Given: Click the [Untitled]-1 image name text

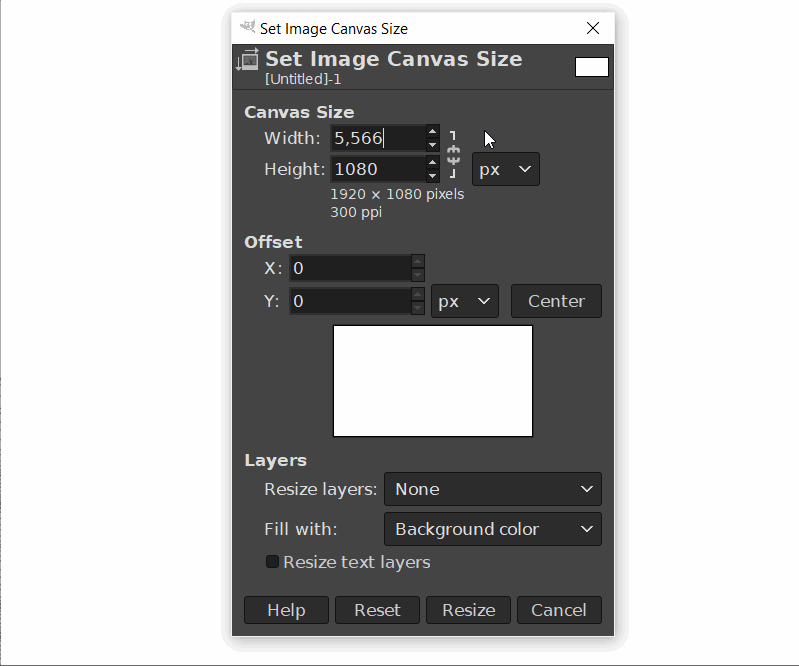Looking at the screenshot, I should (303, 79).
